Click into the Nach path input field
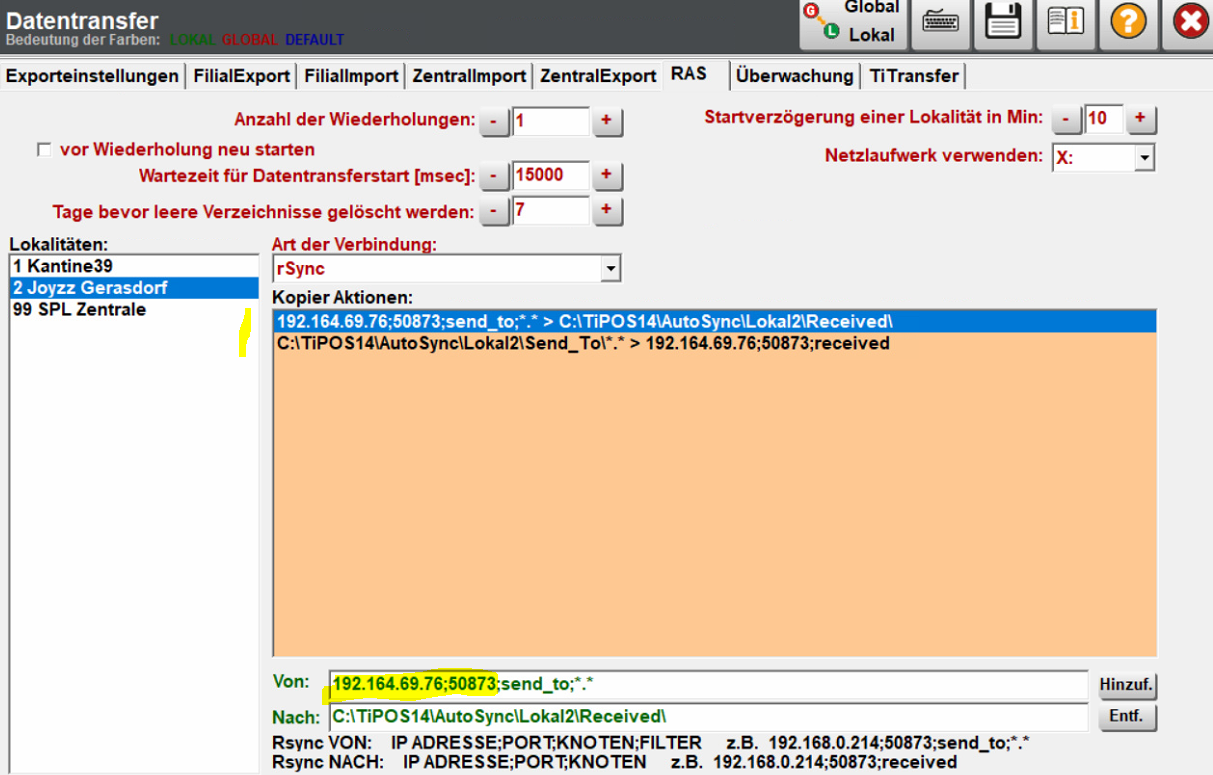This screenshot has height=775, width=1213. click(x=708, y=717)
